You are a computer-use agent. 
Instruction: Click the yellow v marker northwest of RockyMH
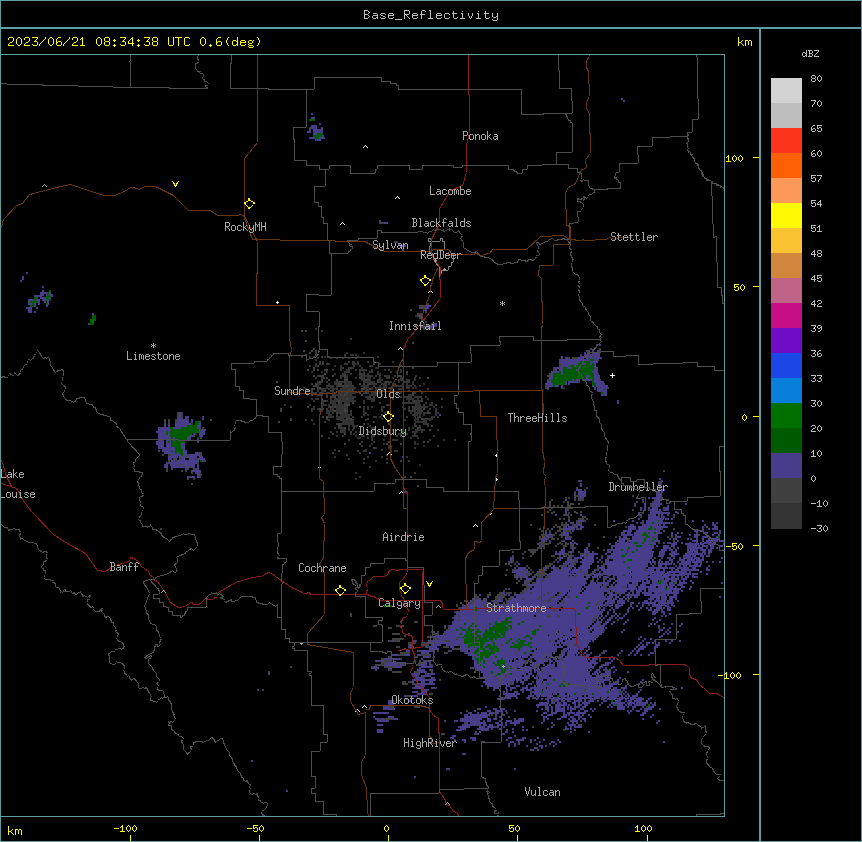tap(175, 184)
